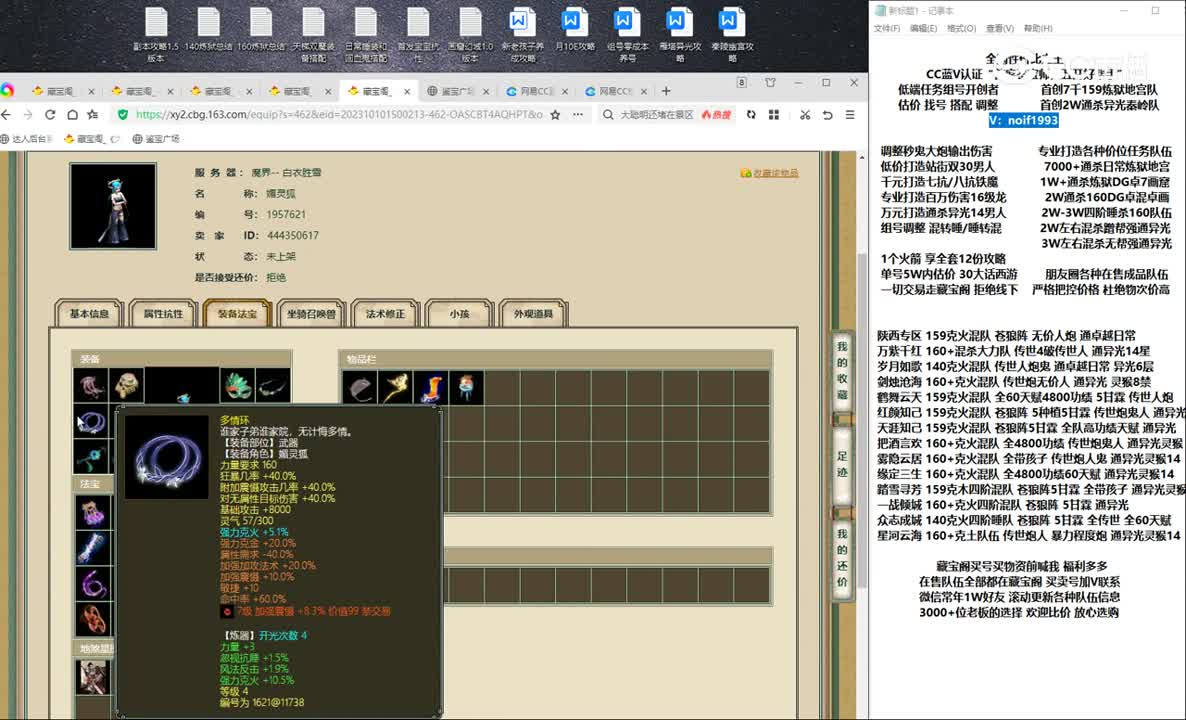Open Notepad 格式(O) menu

click(x=961, y=29)
